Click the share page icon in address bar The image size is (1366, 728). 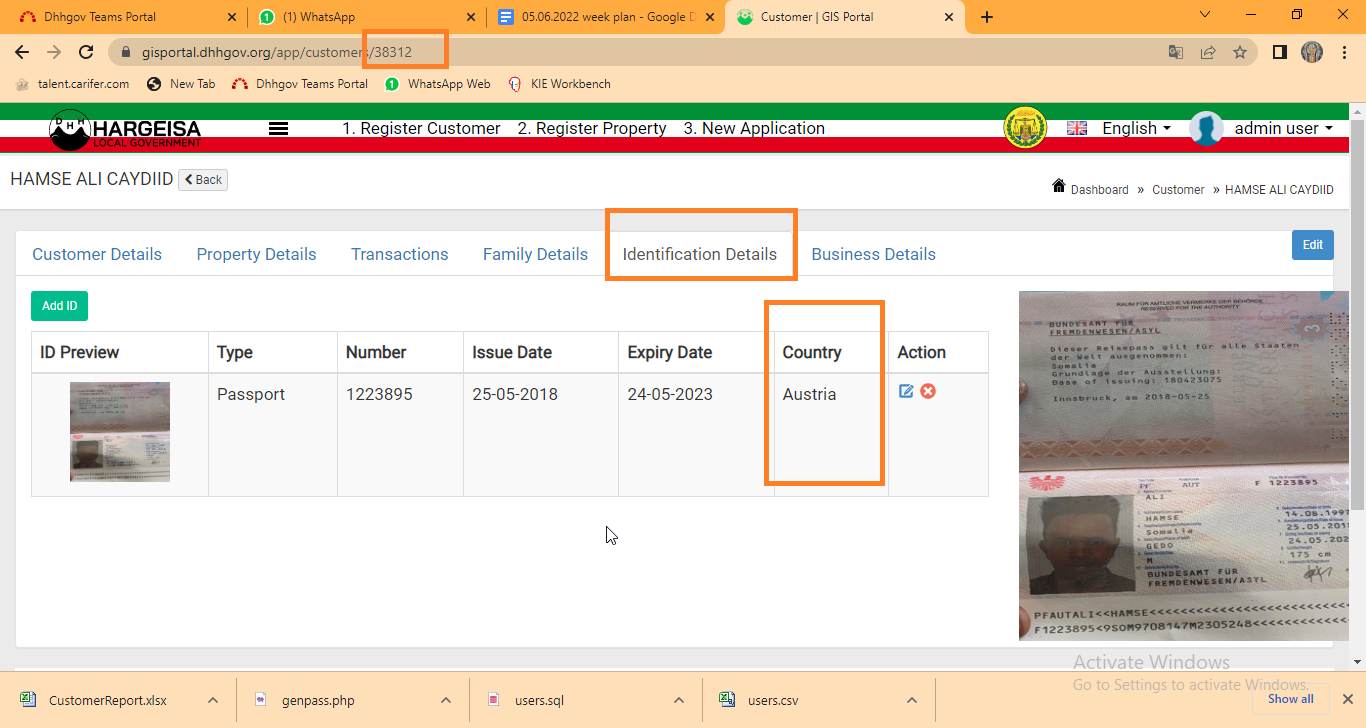pos(1208,52)
